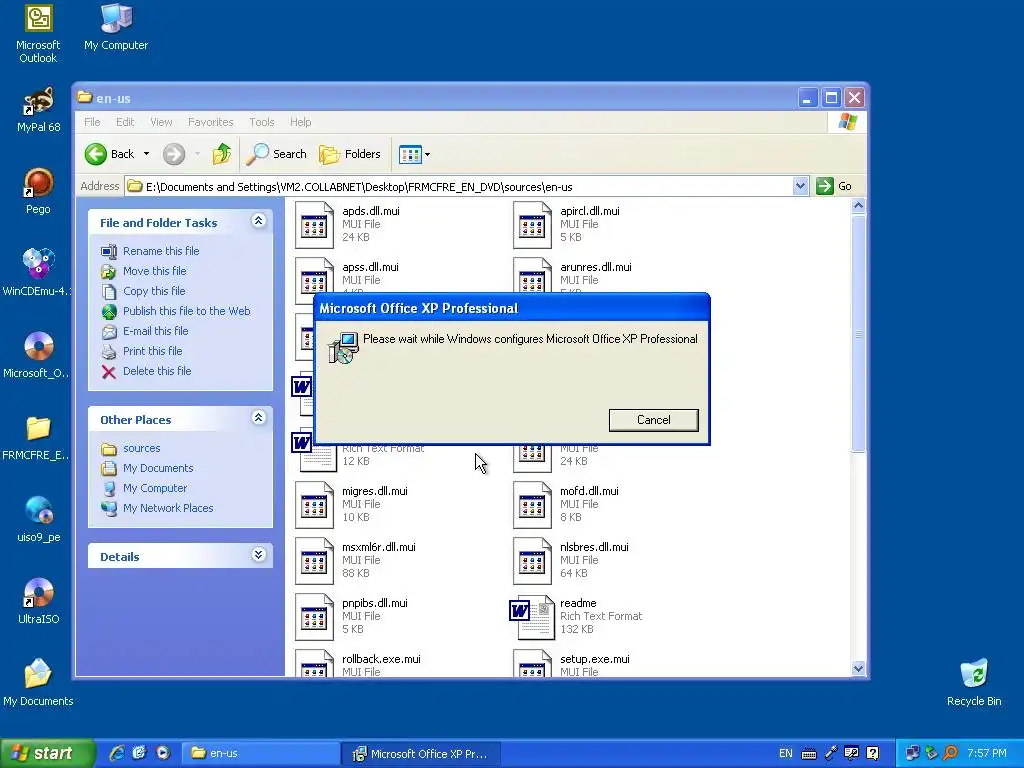
Task: Click the EN language indicator
Action: [x=786, y=754]
